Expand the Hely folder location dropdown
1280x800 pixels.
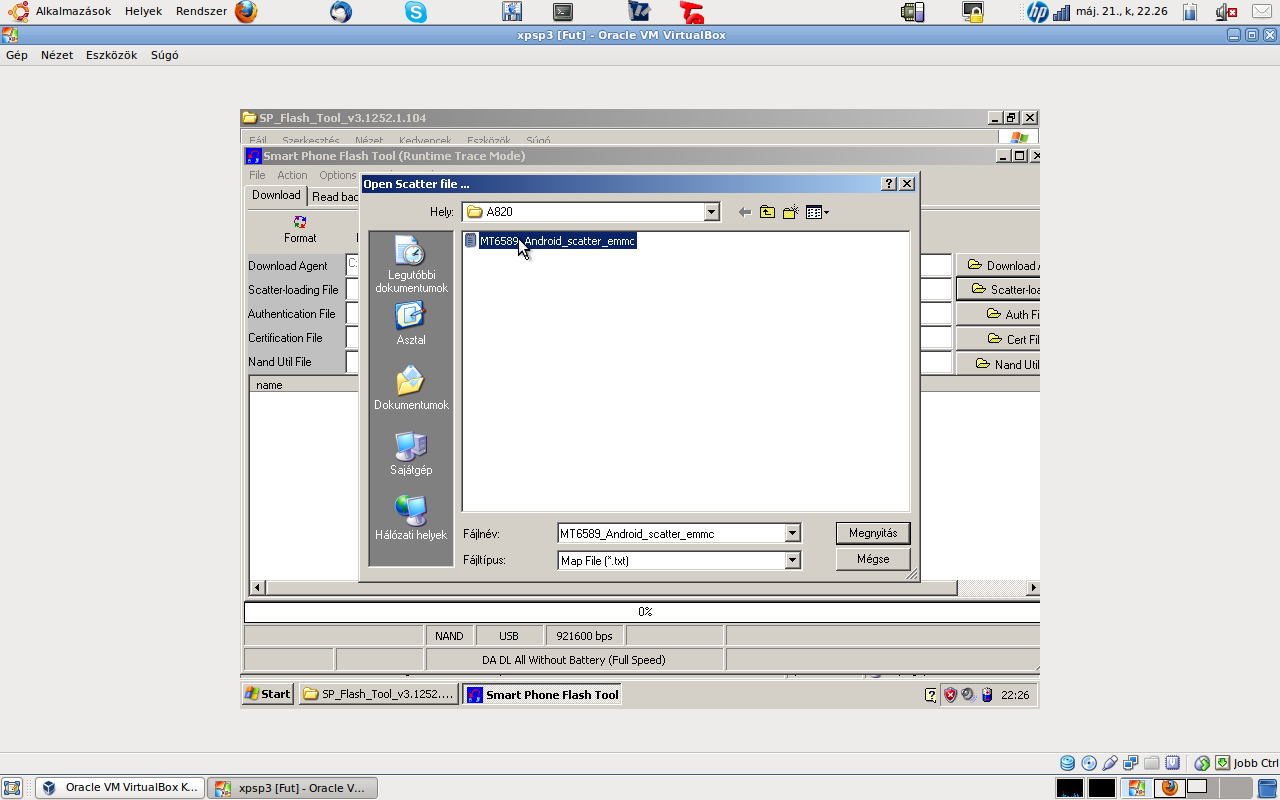pos(711,212)
